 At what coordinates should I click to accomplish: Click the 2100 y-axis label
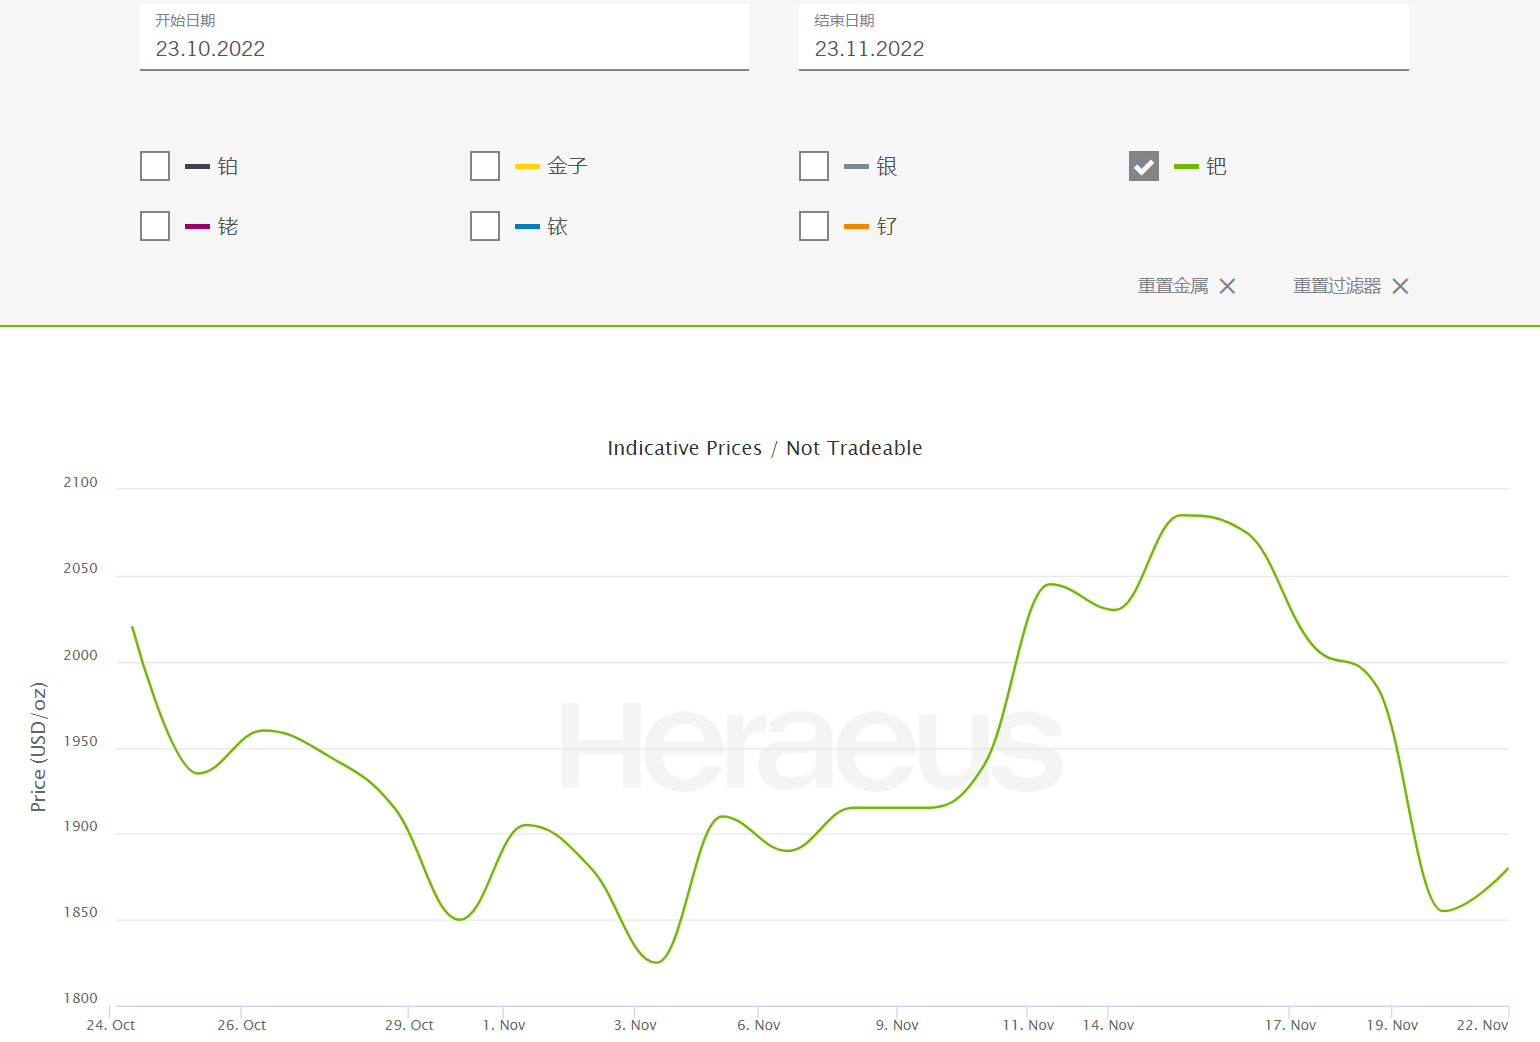click(x=81, y=482)
